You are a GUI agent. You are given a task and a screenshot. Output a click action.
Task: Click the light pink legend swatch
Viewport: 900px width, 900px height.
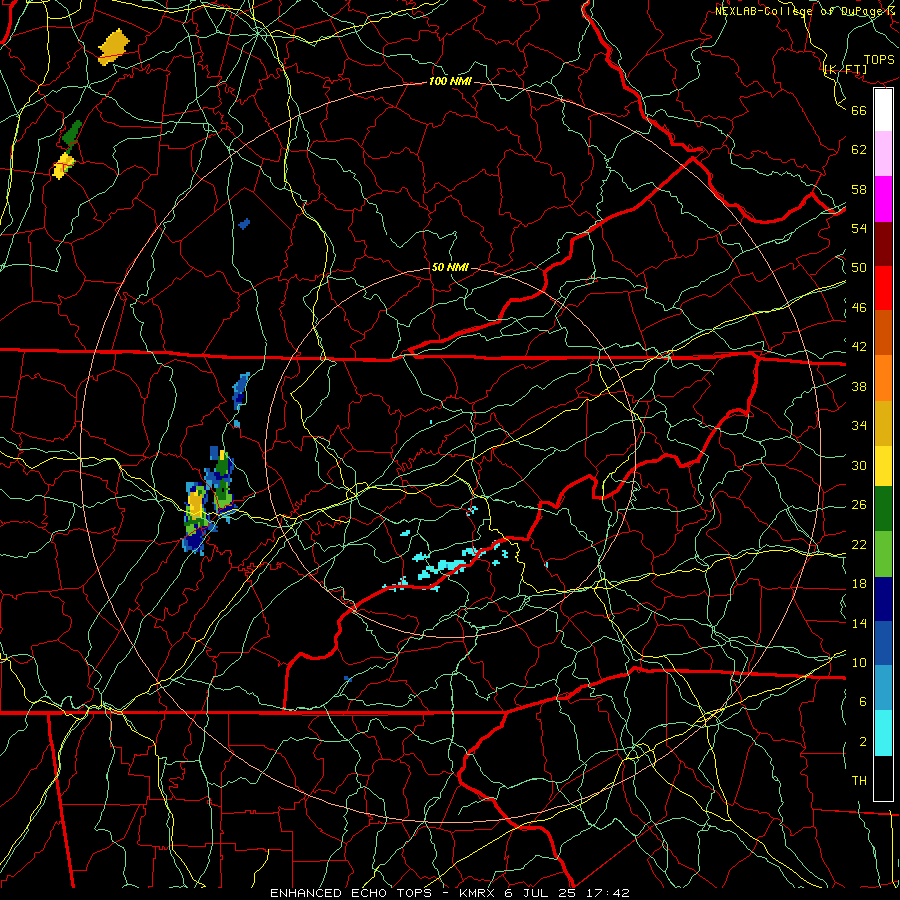click(x=883, y=154)
